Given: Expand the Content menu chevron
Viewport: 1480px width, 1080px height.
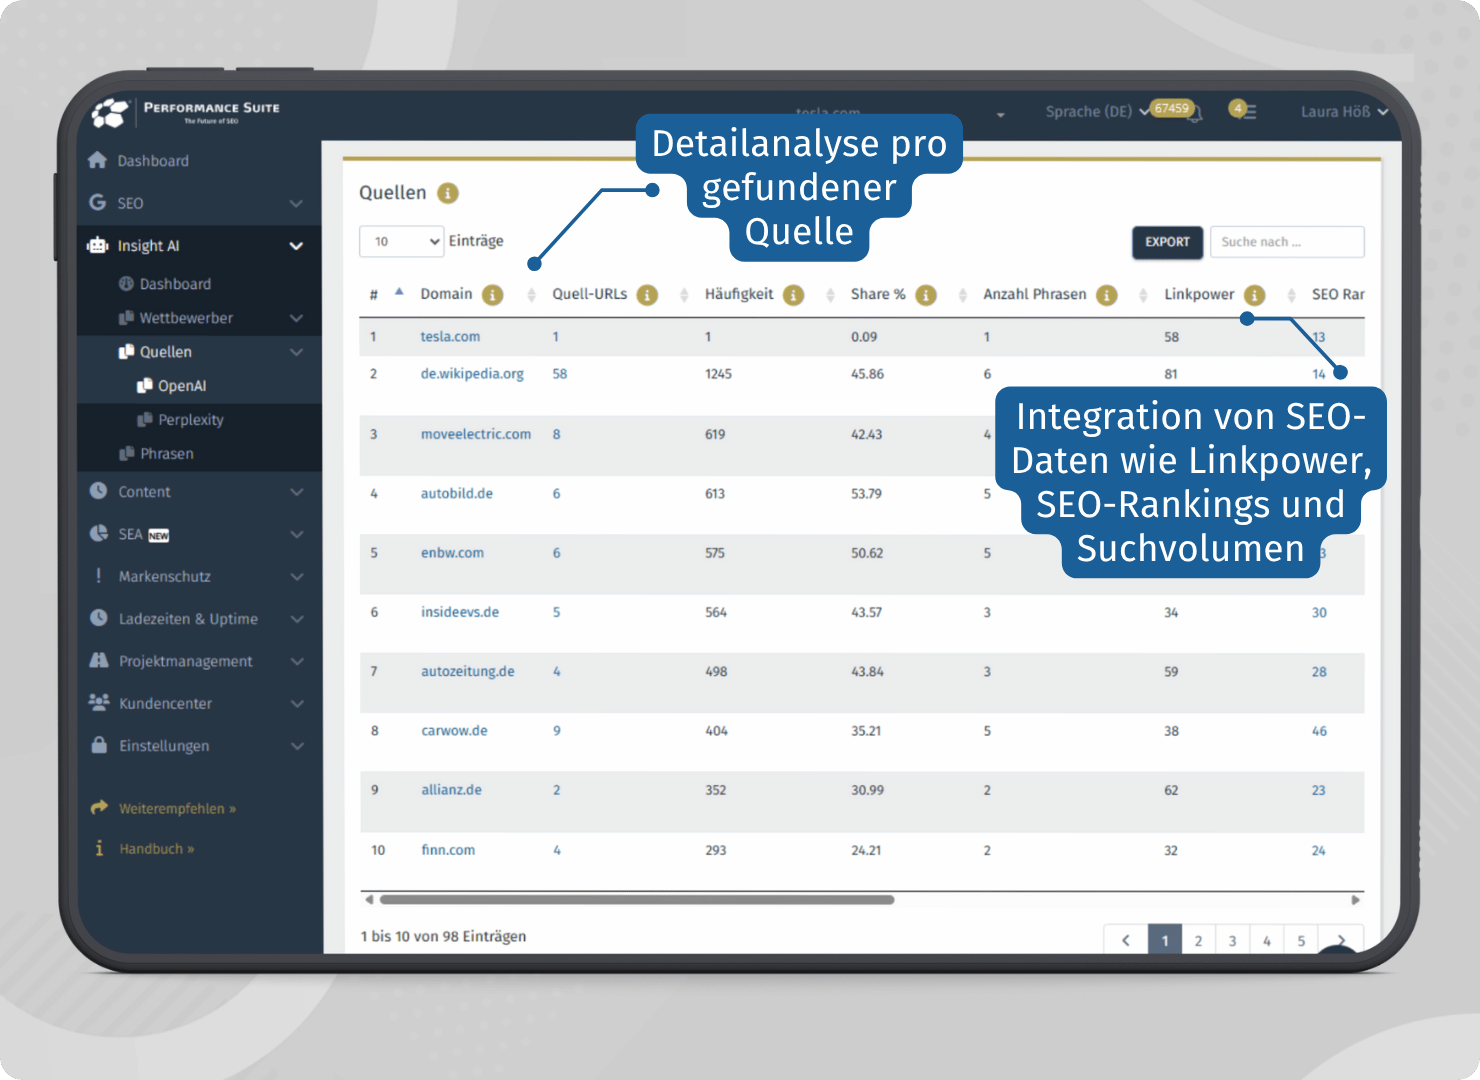Looking at the screenshot, I should 297,492.
